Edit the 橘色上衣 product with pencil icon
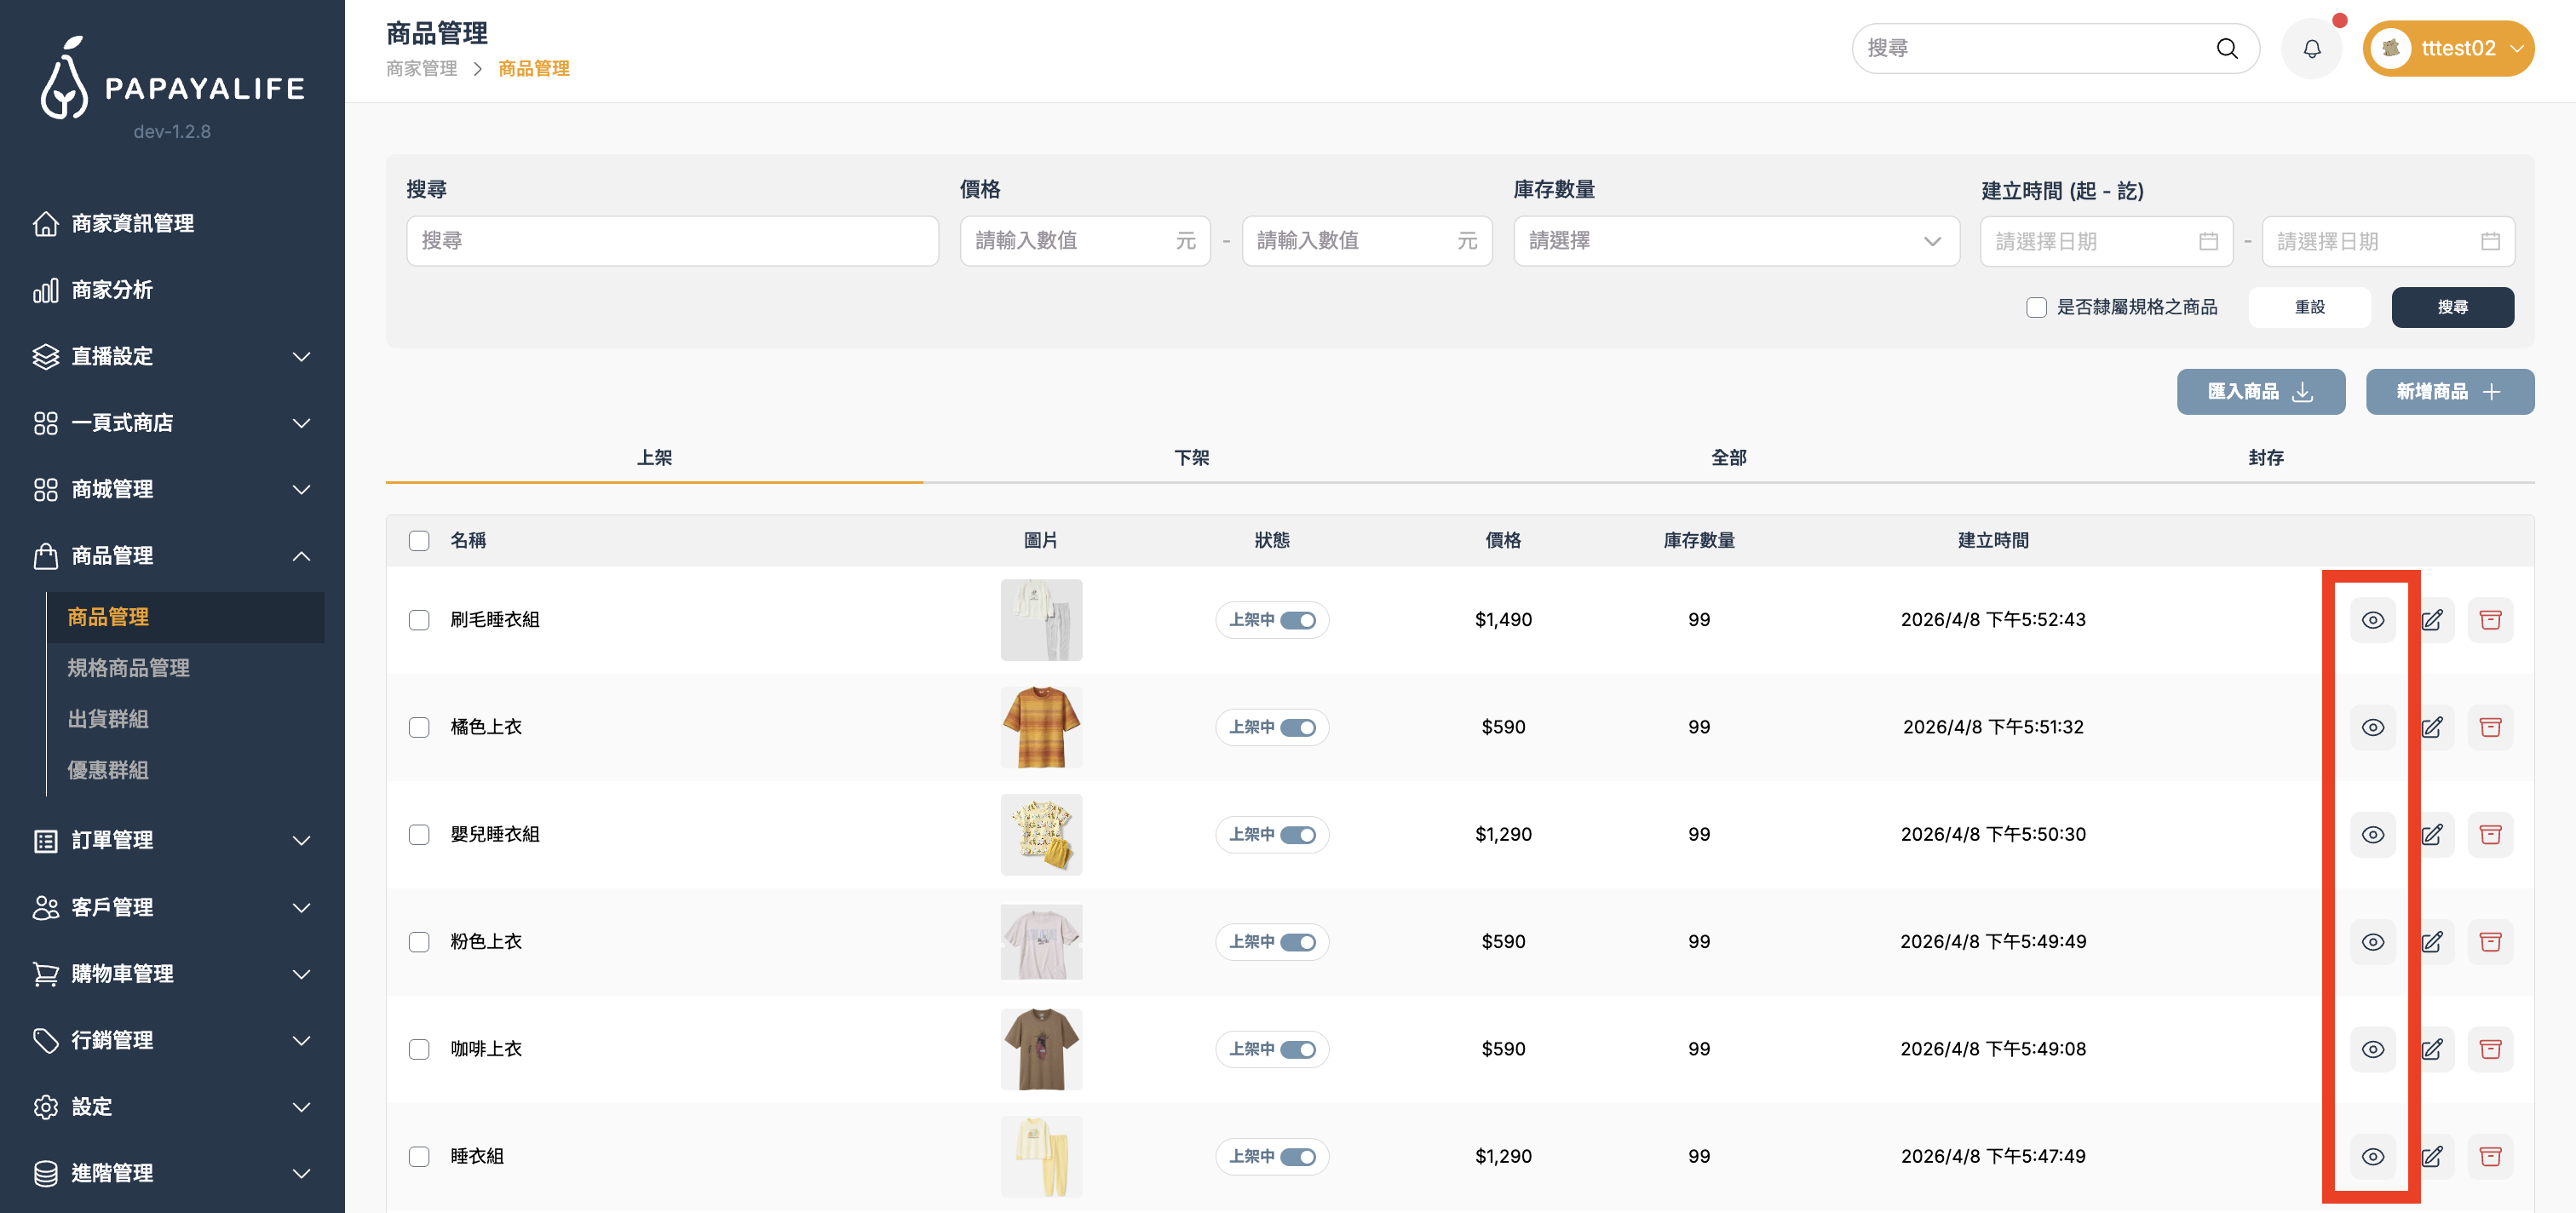This screenshot has height=1213, width=2576. click(x=2432, y=727)
